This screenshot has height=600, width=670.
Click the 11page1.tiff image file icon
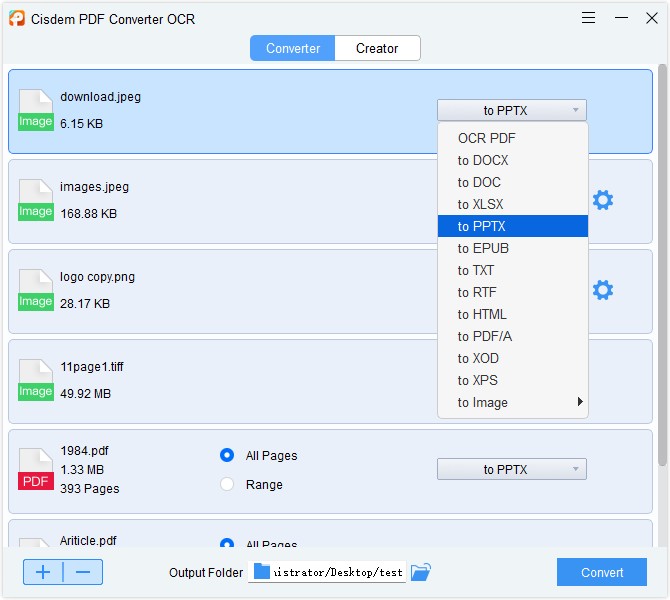(x=36, y=380)
